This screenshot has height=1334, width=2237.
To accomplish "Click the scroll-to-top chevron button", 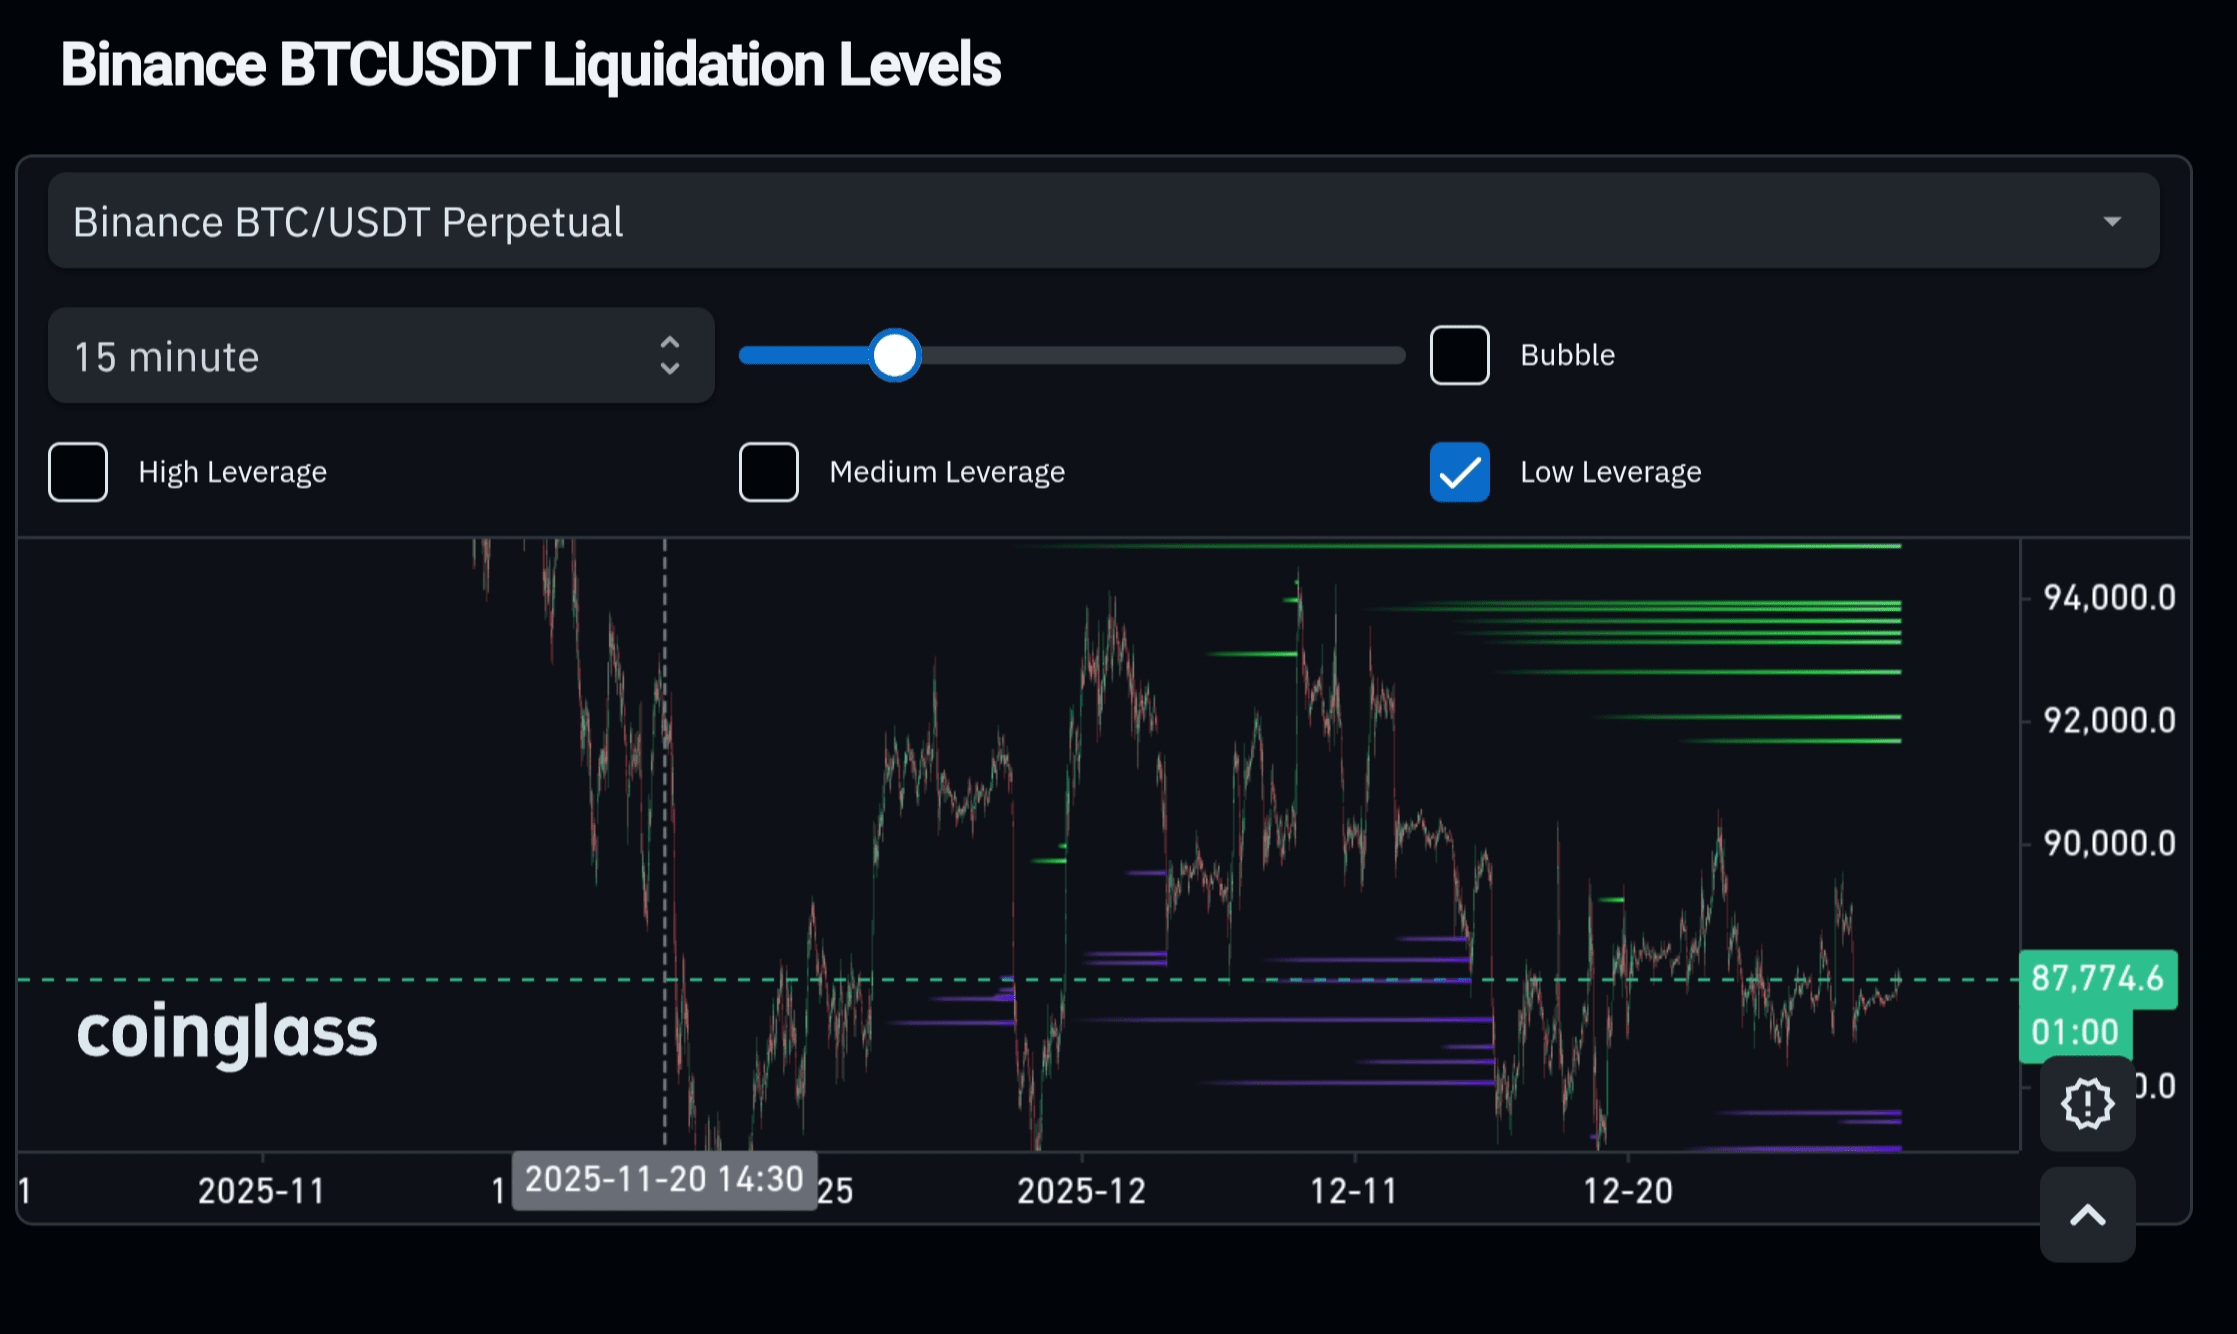I will 2087,1215.
